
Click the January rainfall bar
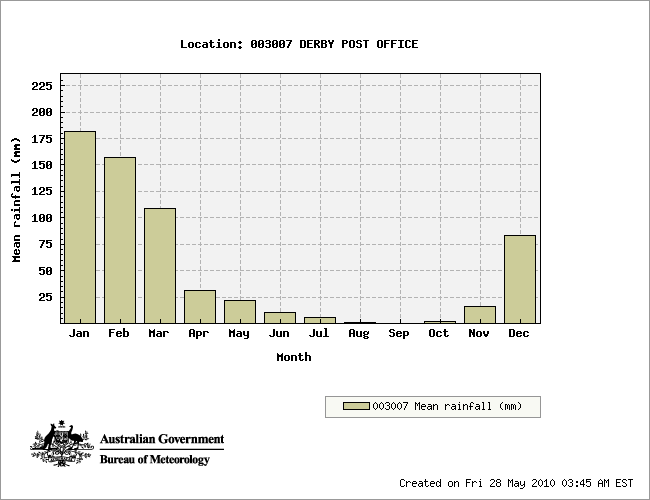click(80, 227)
